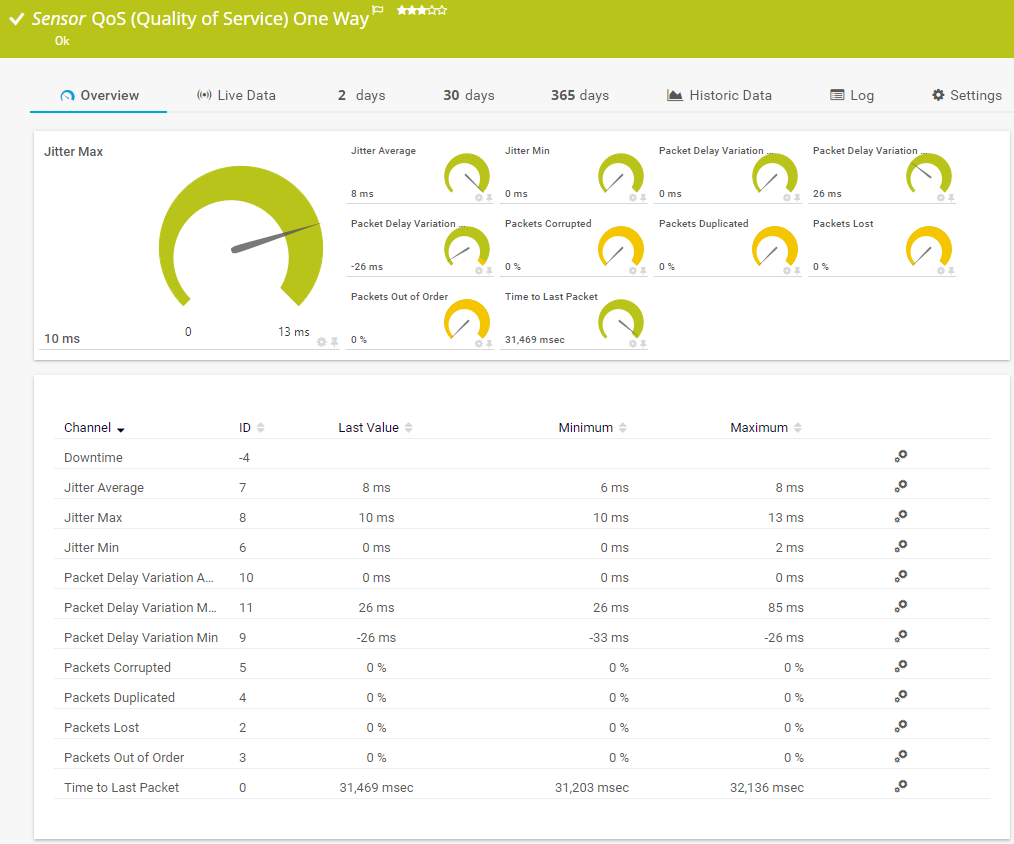Screen dimensions: 1014x844
Task: Click gear icon on Jitter Max gauge
Action: point(322,342)
